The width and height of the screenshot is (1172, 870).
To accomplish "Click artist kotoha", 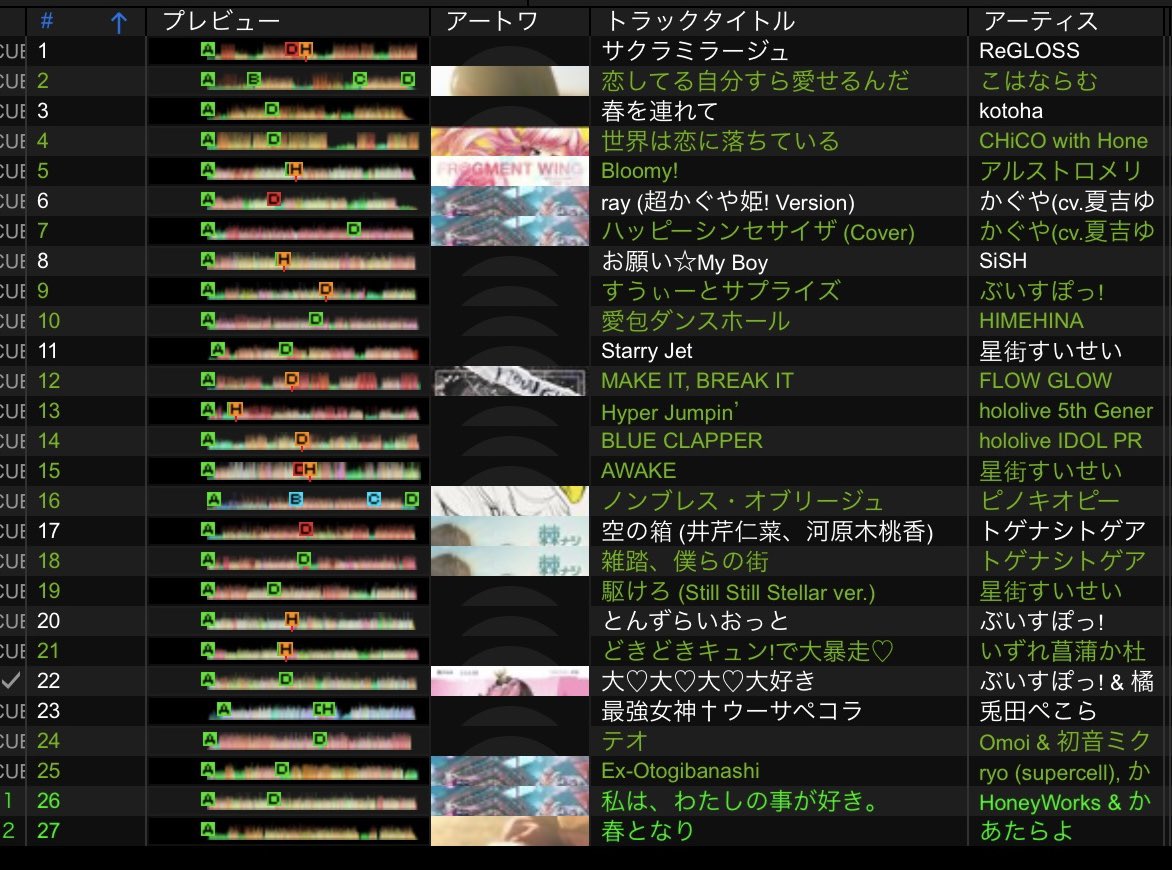I will (x=1011, y=111).
